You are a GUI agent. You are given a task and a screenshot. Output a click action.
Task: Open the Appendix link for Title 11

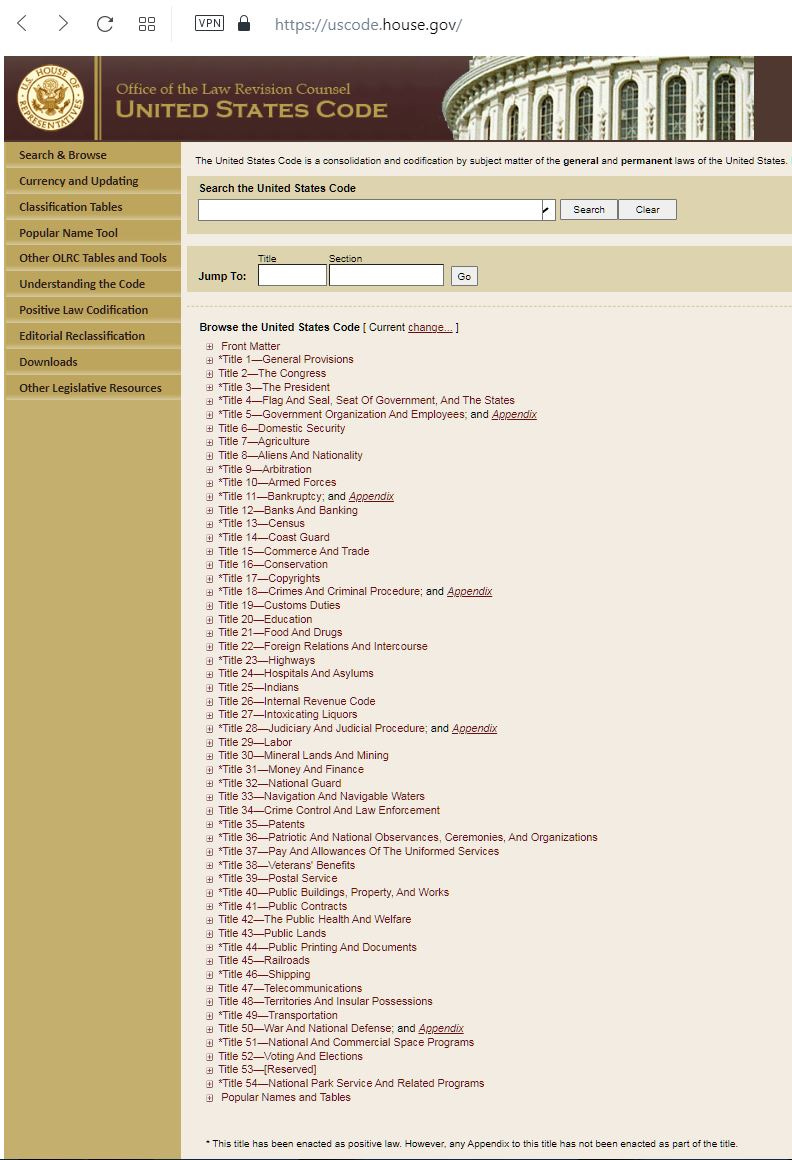click(371, 496)
